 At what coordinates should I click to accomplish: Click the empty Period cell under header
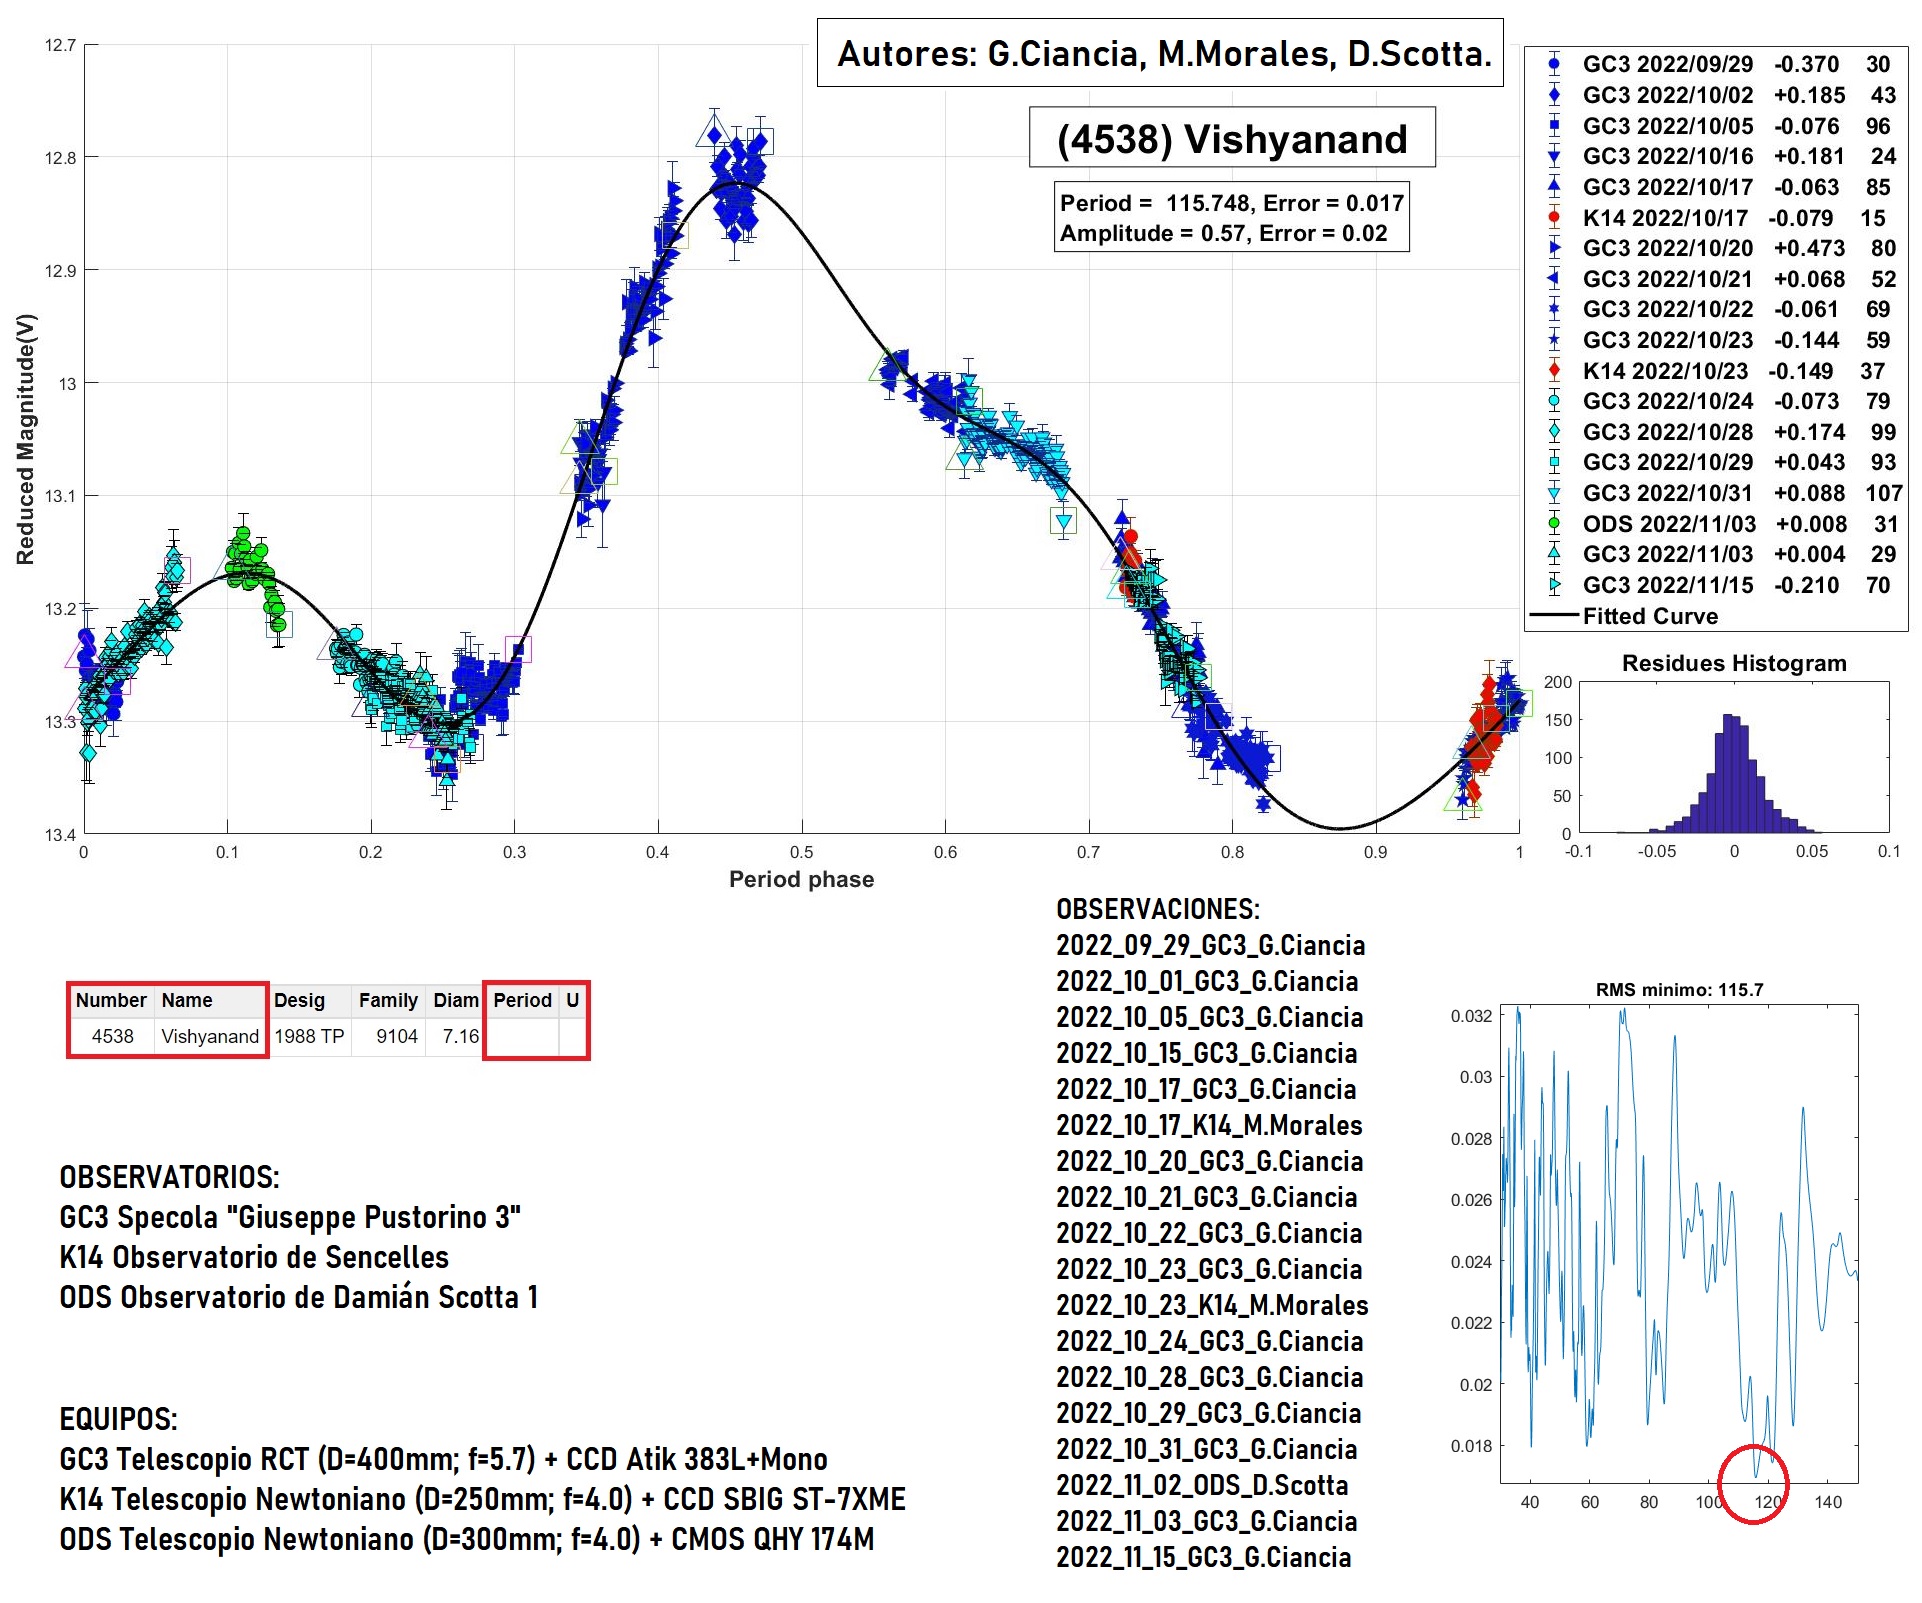[x=522, y=1036]
